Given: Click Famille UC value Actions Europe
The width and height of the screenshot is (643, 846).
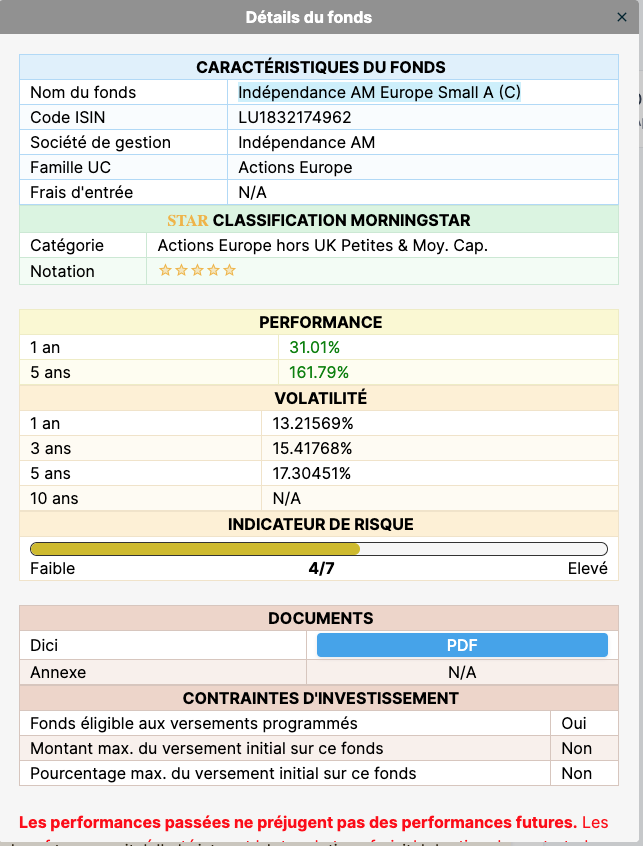Looking at the screenshot, I should 295,167.
